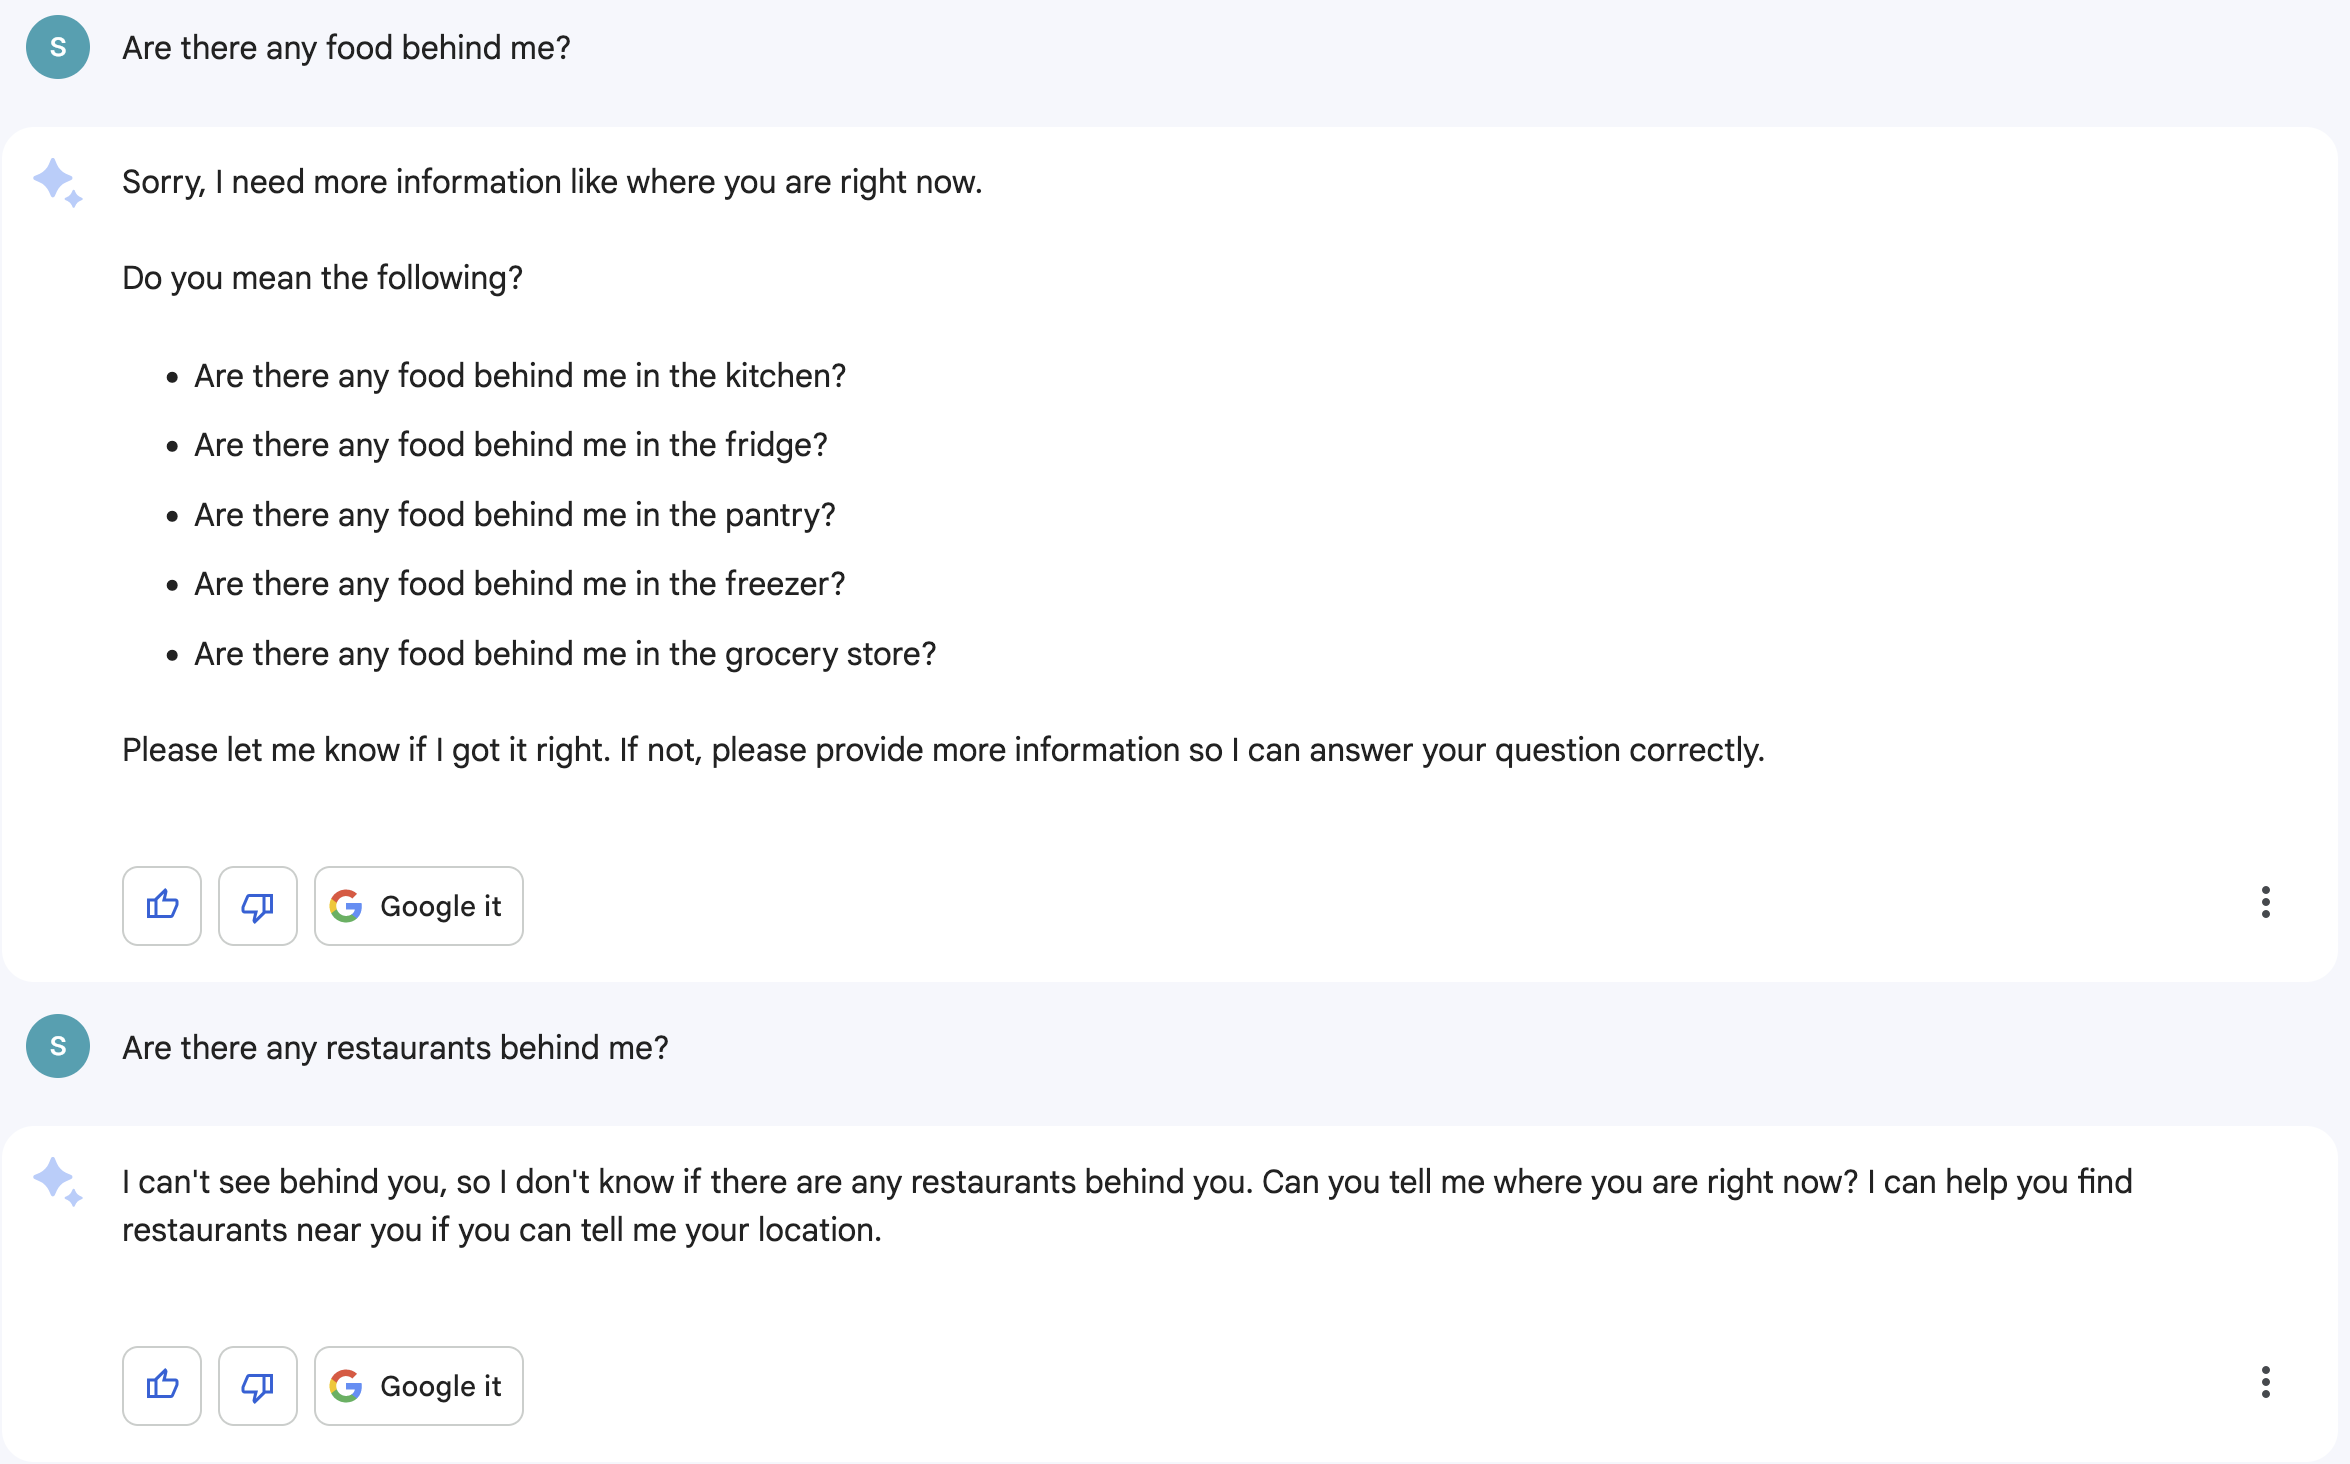Click thumbs down on first response
This screenshot has width=2350, height=1464.
click(x=258, y=906)
